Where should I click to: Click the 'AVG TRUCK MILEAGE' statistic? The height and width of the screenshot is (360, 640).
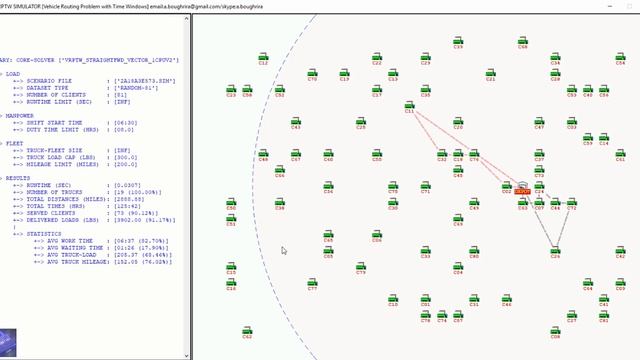(103, 262)
